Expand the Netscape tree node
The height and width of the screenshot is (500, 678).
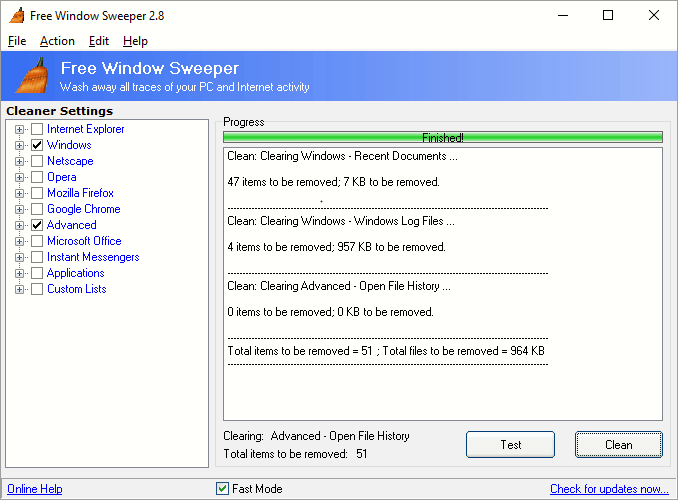(x=19, y=161)
